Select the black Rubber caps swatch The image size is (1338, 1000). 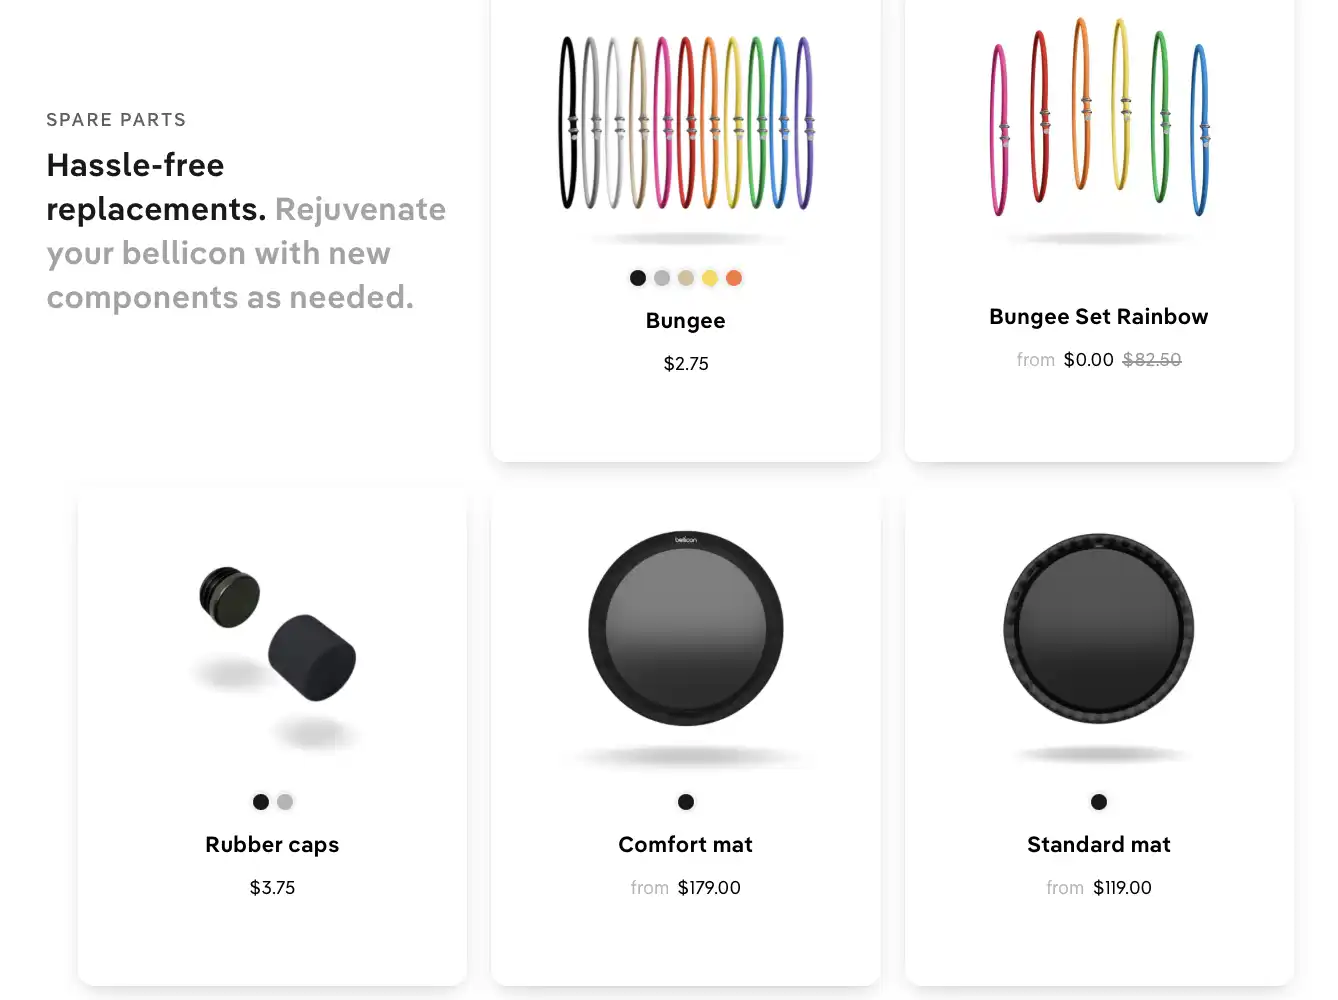pyautogui.click(x=261, y=802)
